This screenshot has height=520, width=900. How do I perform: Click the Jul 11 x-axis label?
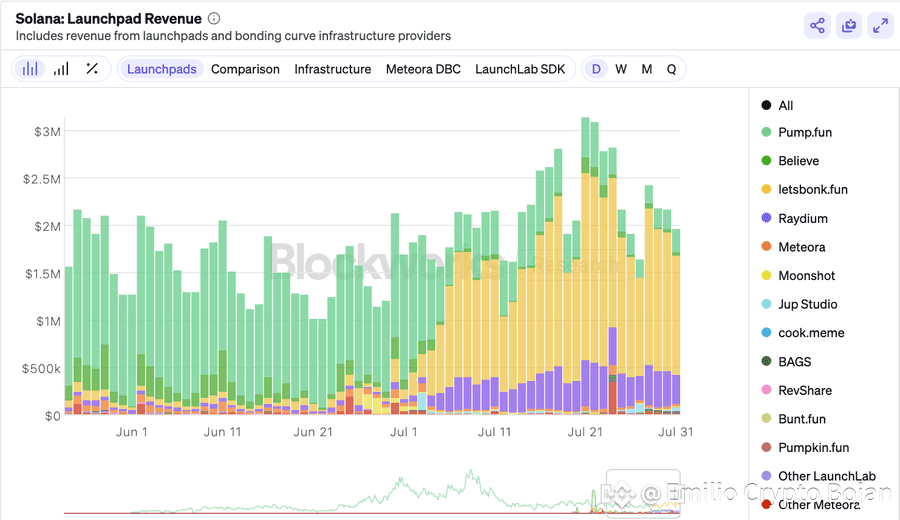[x=494, y=432]
